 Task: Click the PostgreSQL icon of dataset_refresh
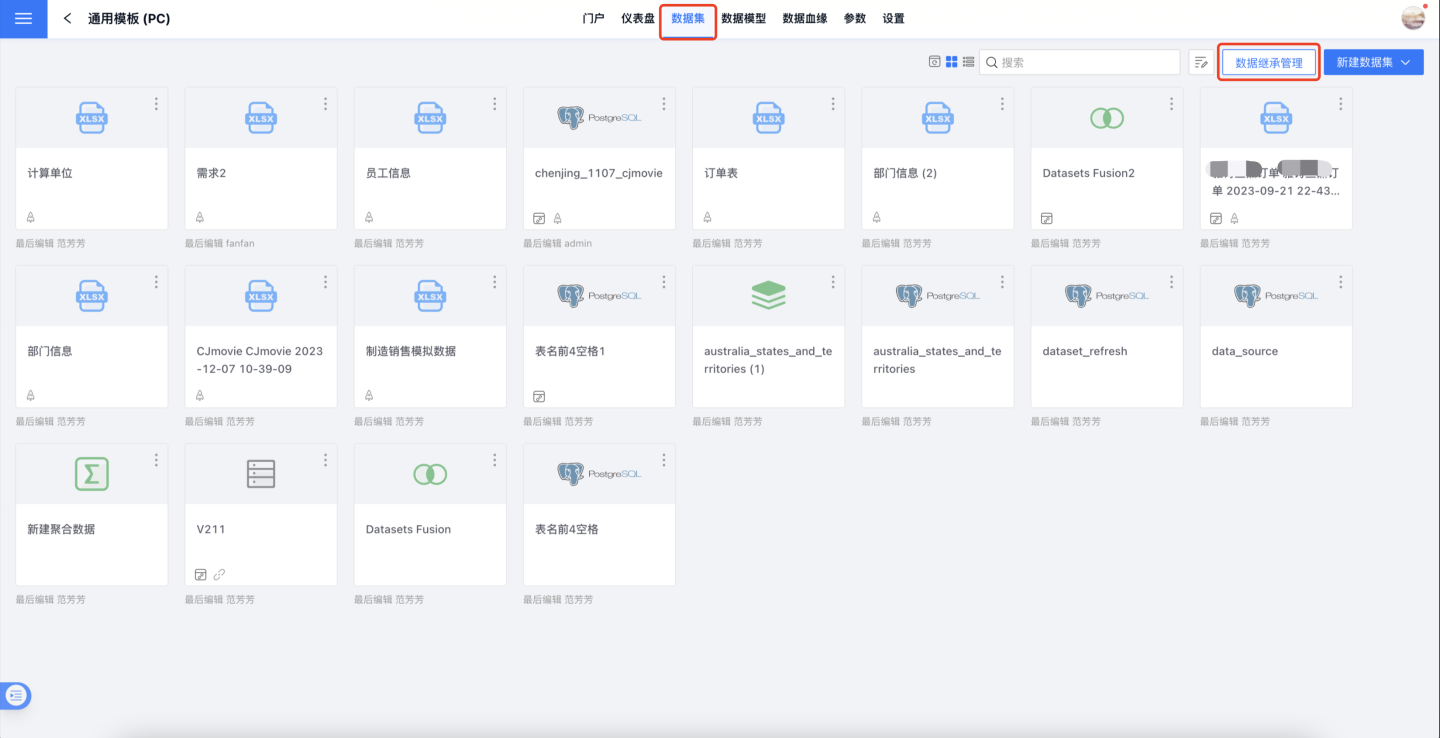[1107, 296]
